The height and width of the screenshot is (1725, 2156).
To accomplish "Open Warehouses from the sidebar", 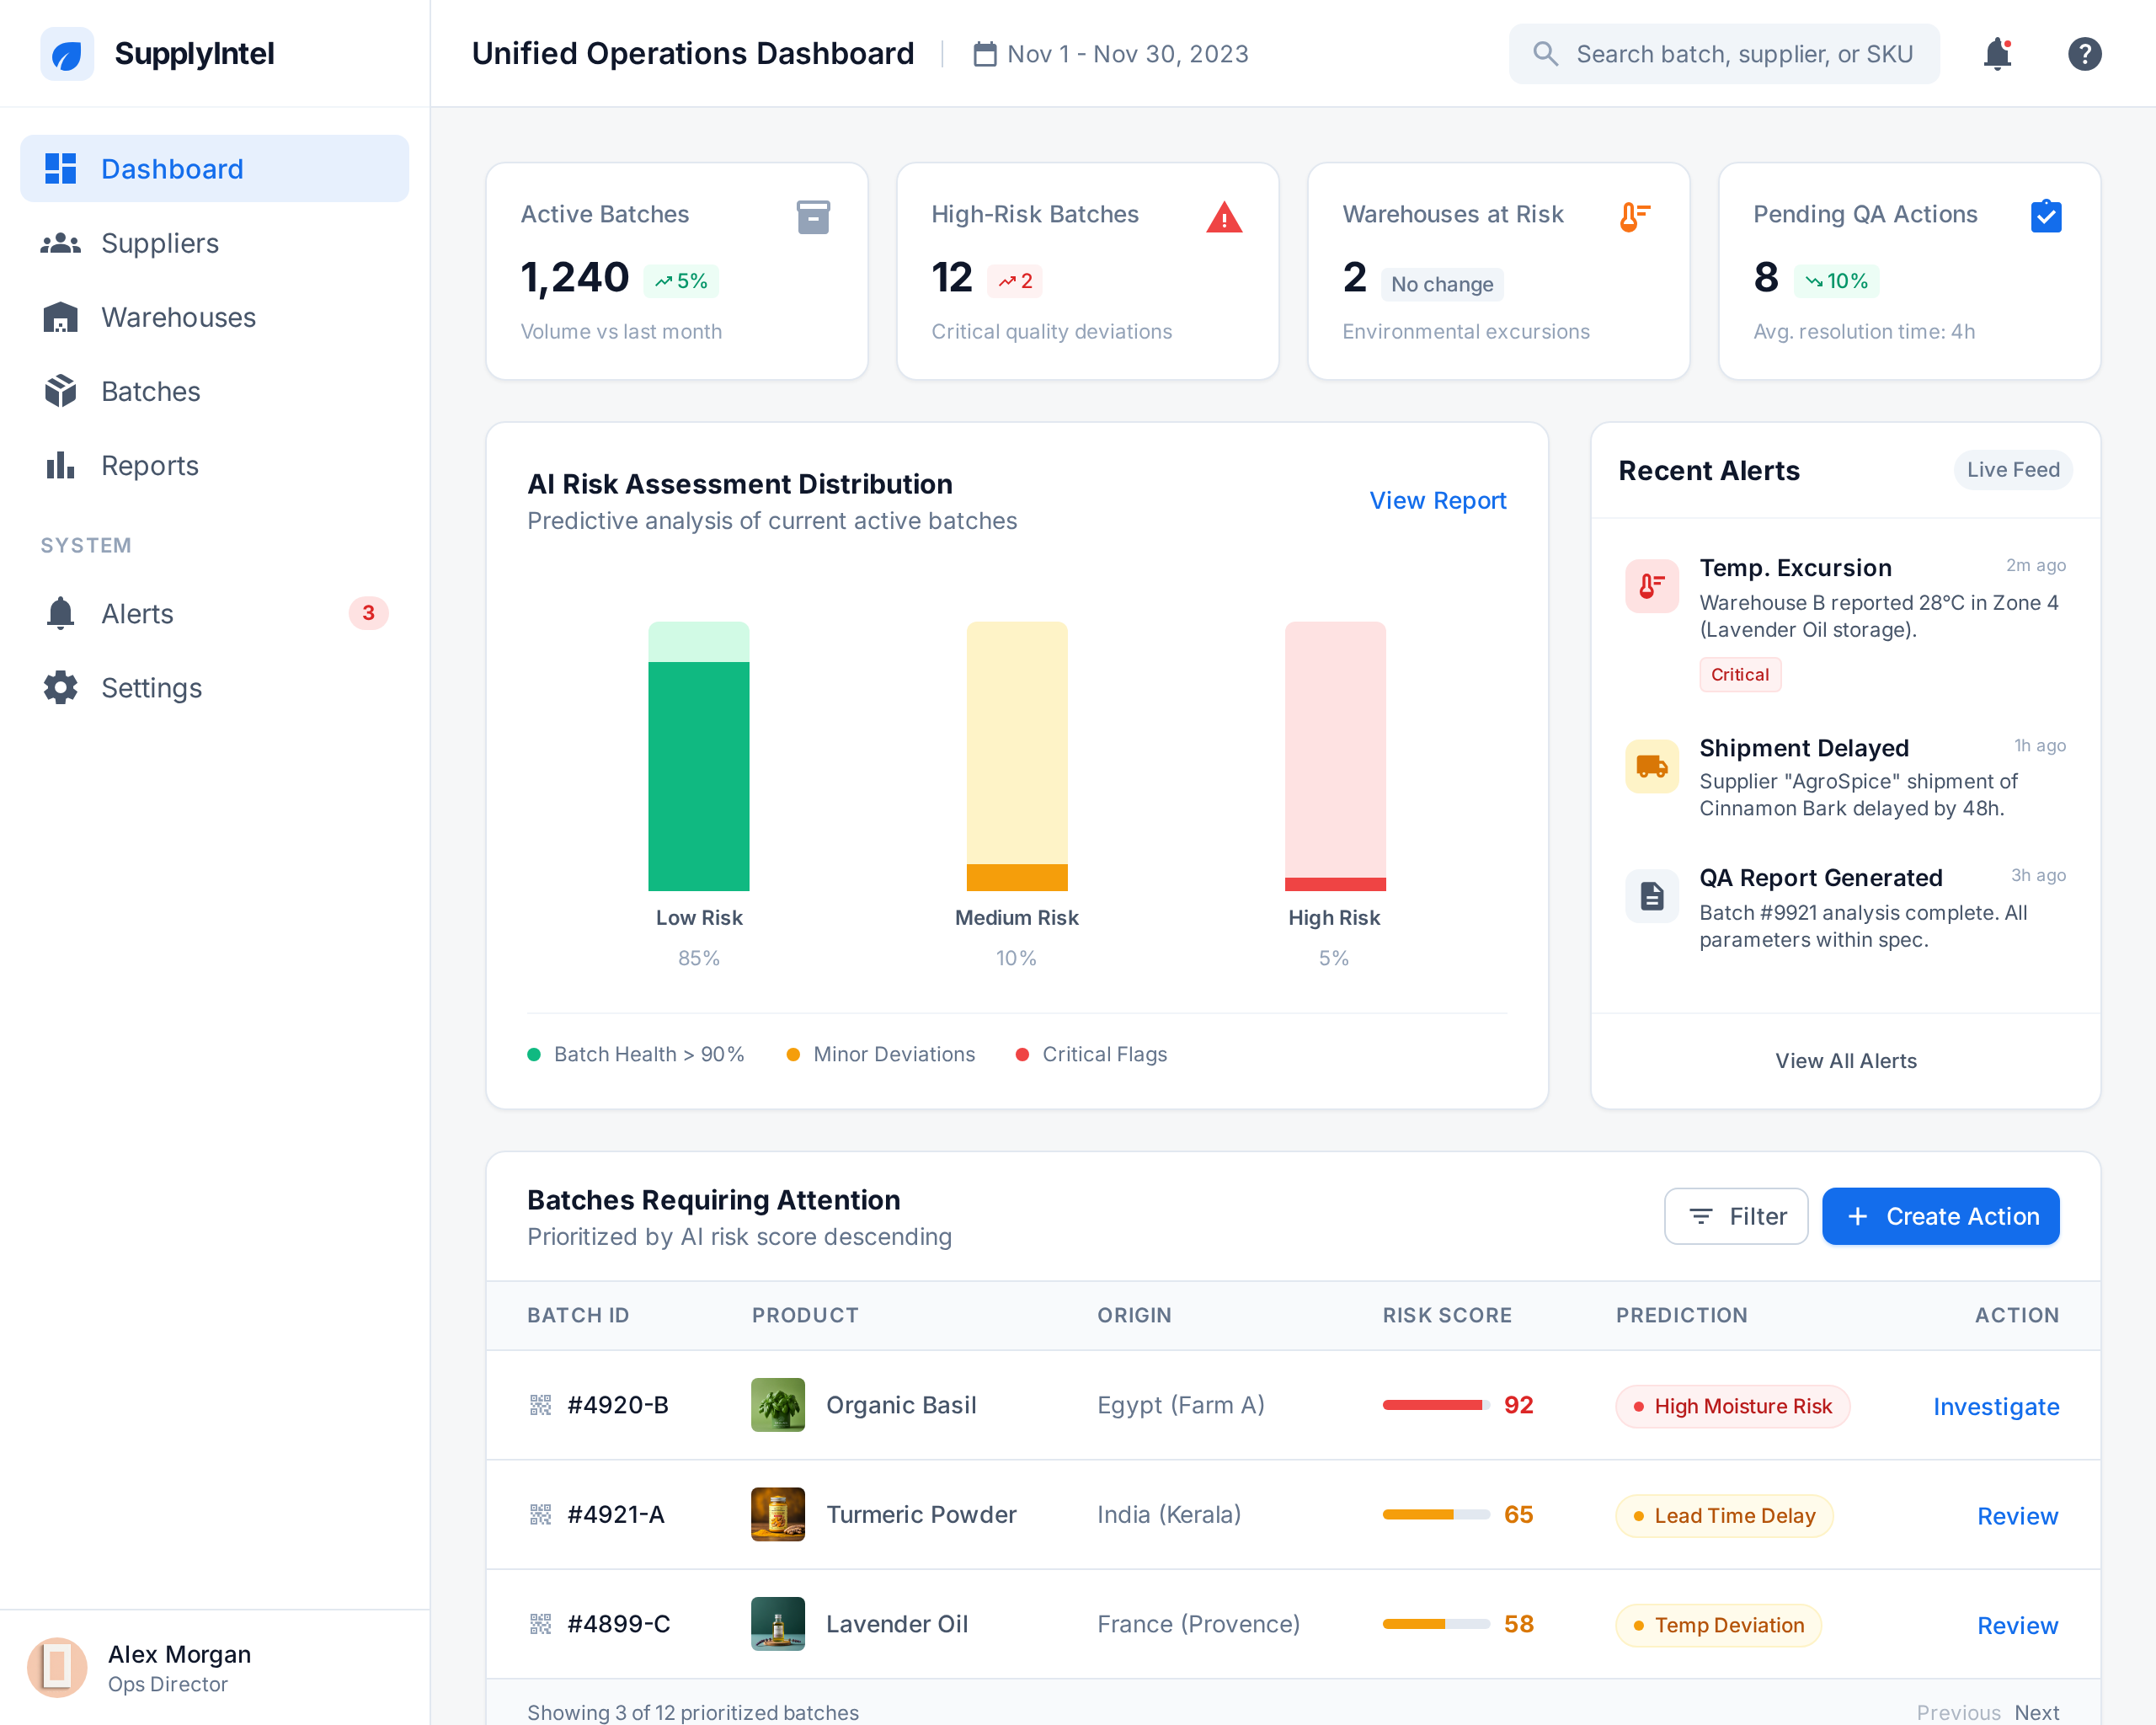I will [x=215, y=317].
